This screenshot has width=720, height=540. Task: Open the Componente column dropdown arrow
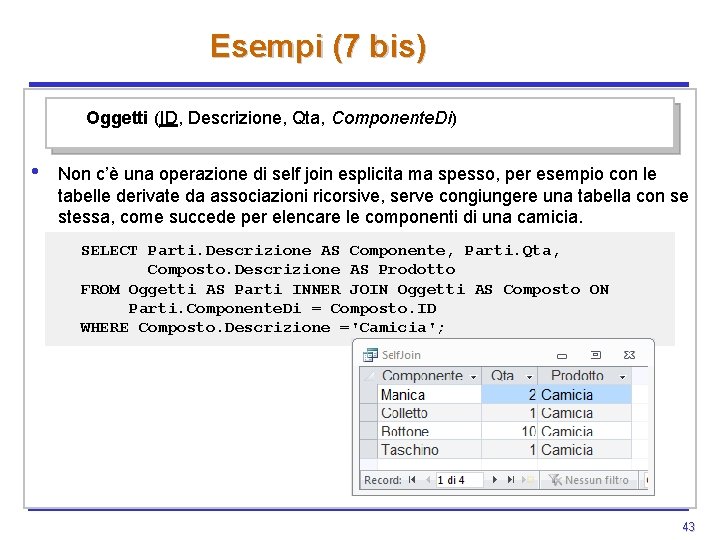[473, 377]
